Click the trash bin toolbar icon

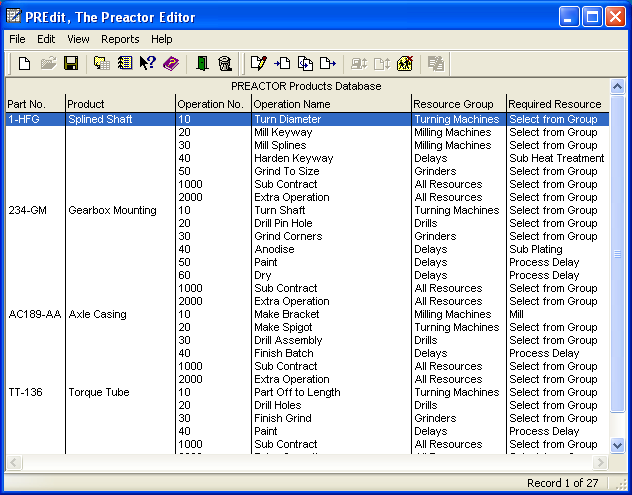225,63
